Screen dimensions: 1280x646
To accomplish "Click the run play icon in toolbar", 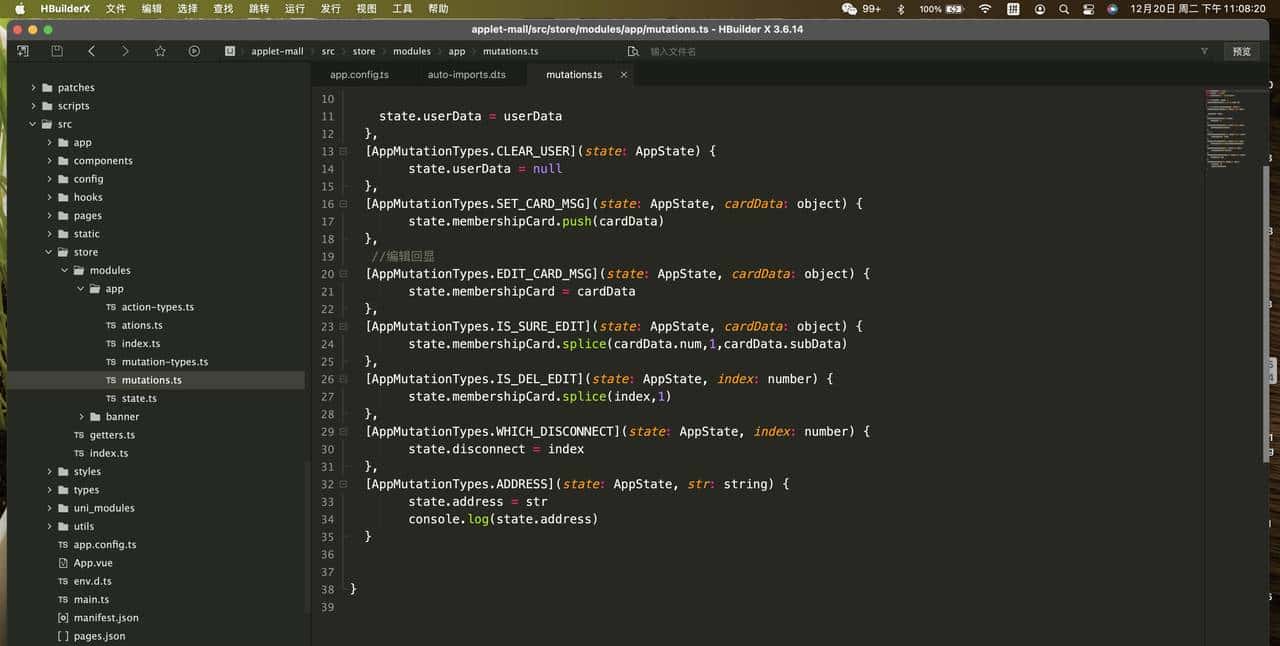I will [194, 51].
